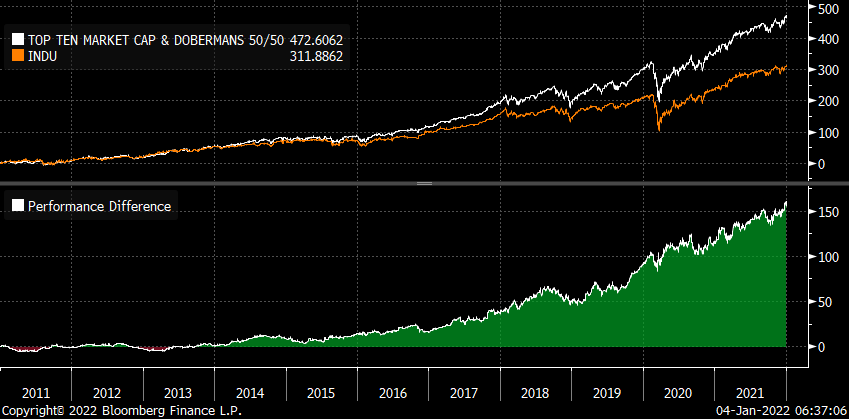The height and width of the screenshot is (419, 849).
Task: Select the 2014 year label on time axis
Action: click(251, 391)
